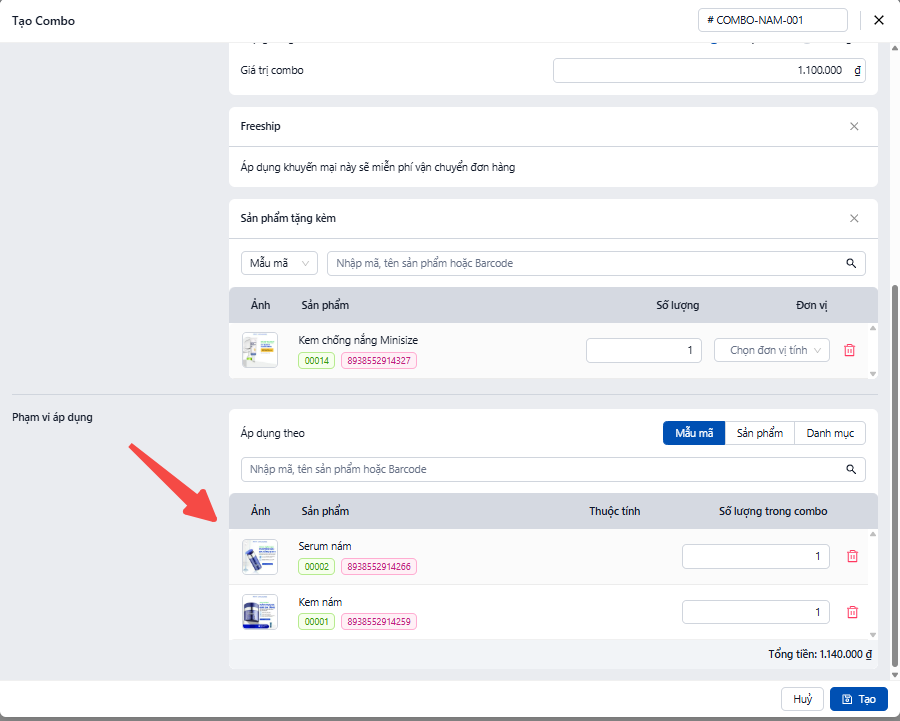Select Mẫu mã apply-scope option
The height and width of the screenshot is (721, 900).
click(693, 433)
